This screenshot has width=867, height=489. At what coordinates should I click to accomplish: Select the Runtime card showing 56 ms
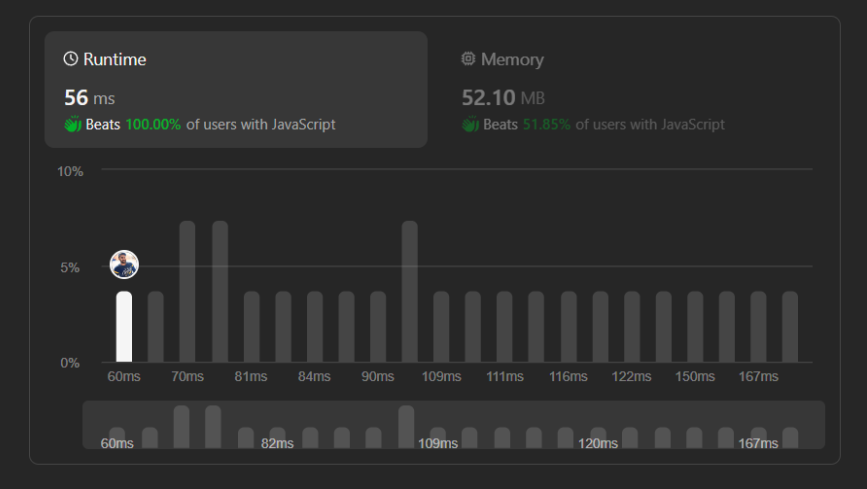(x=235, y=89)
